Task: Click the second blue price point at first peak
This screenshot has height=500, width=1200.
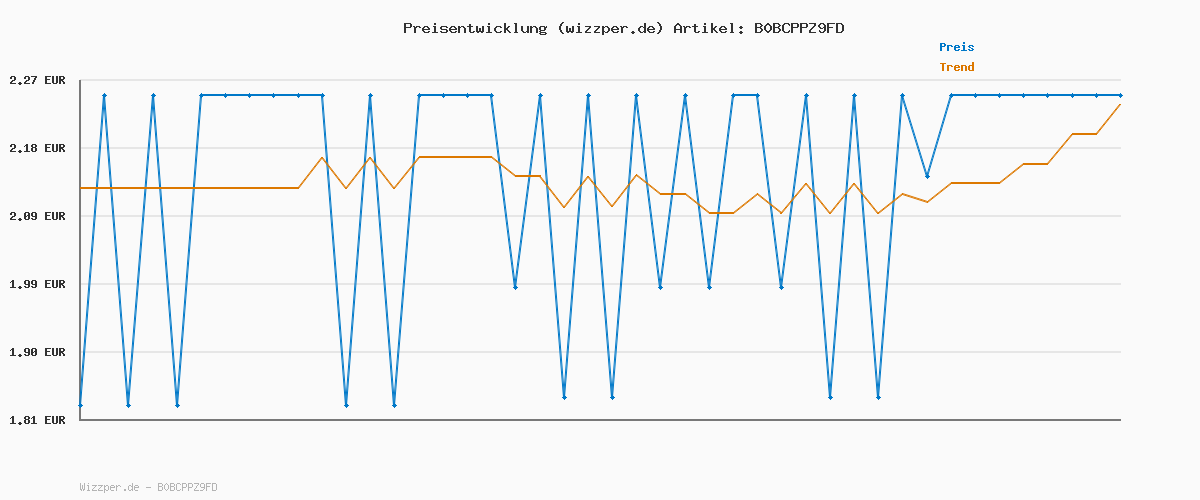Action: (x=104, y=95)
